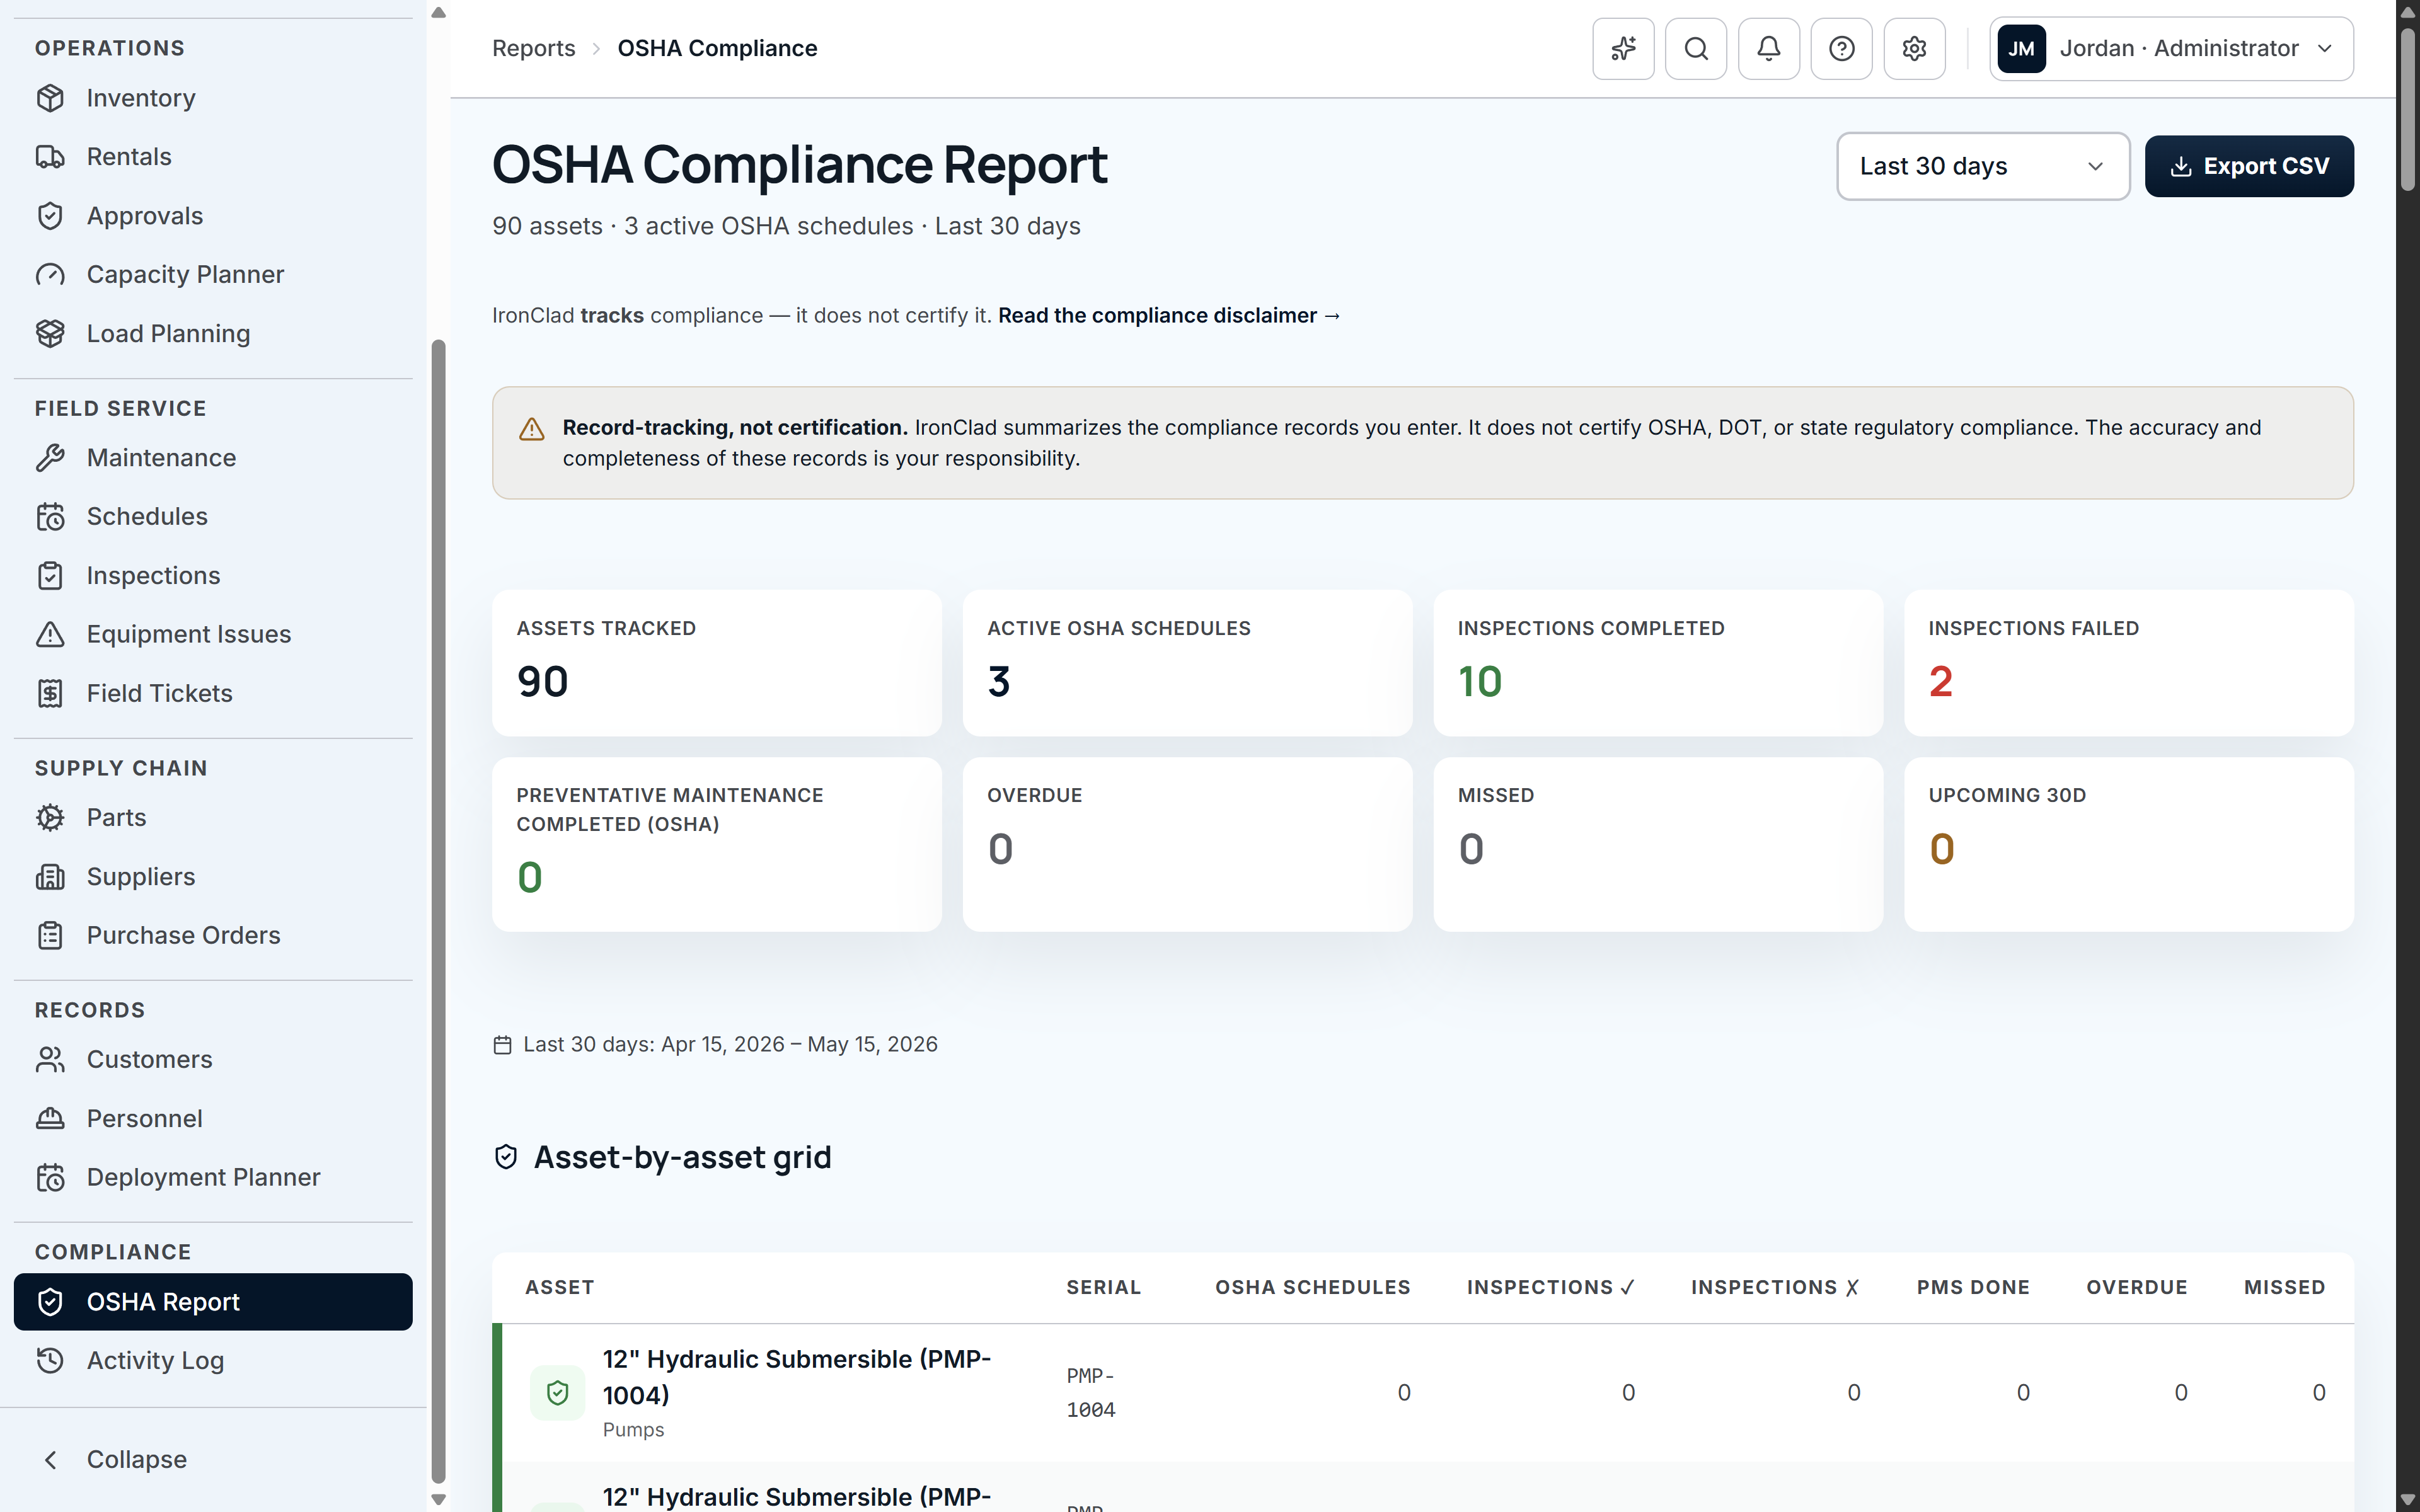Click the Inspections Failed card
Image resolution: width=2420 pixels, height=1512 pixels.
click(x=2128, y=663)
